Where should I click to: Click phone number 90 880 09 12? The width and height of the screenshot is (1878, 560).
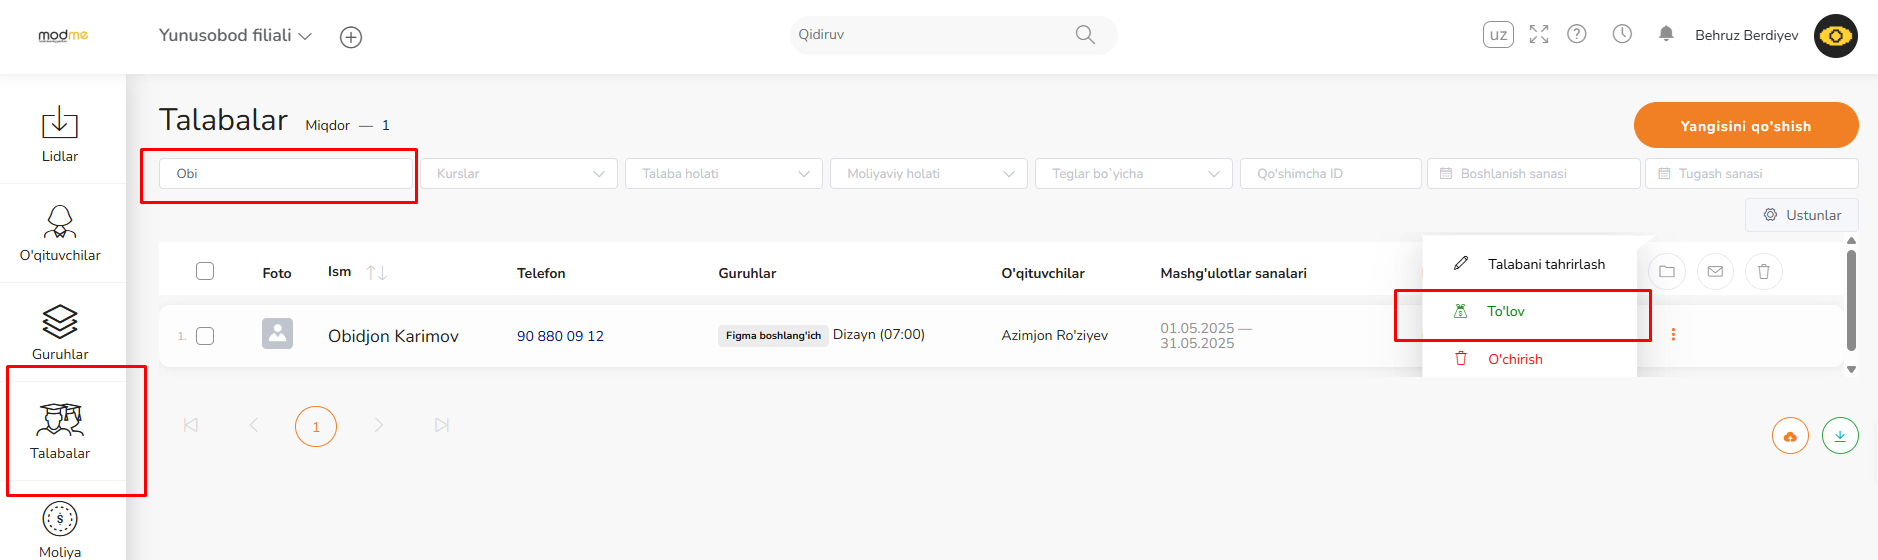coord(560,336)
